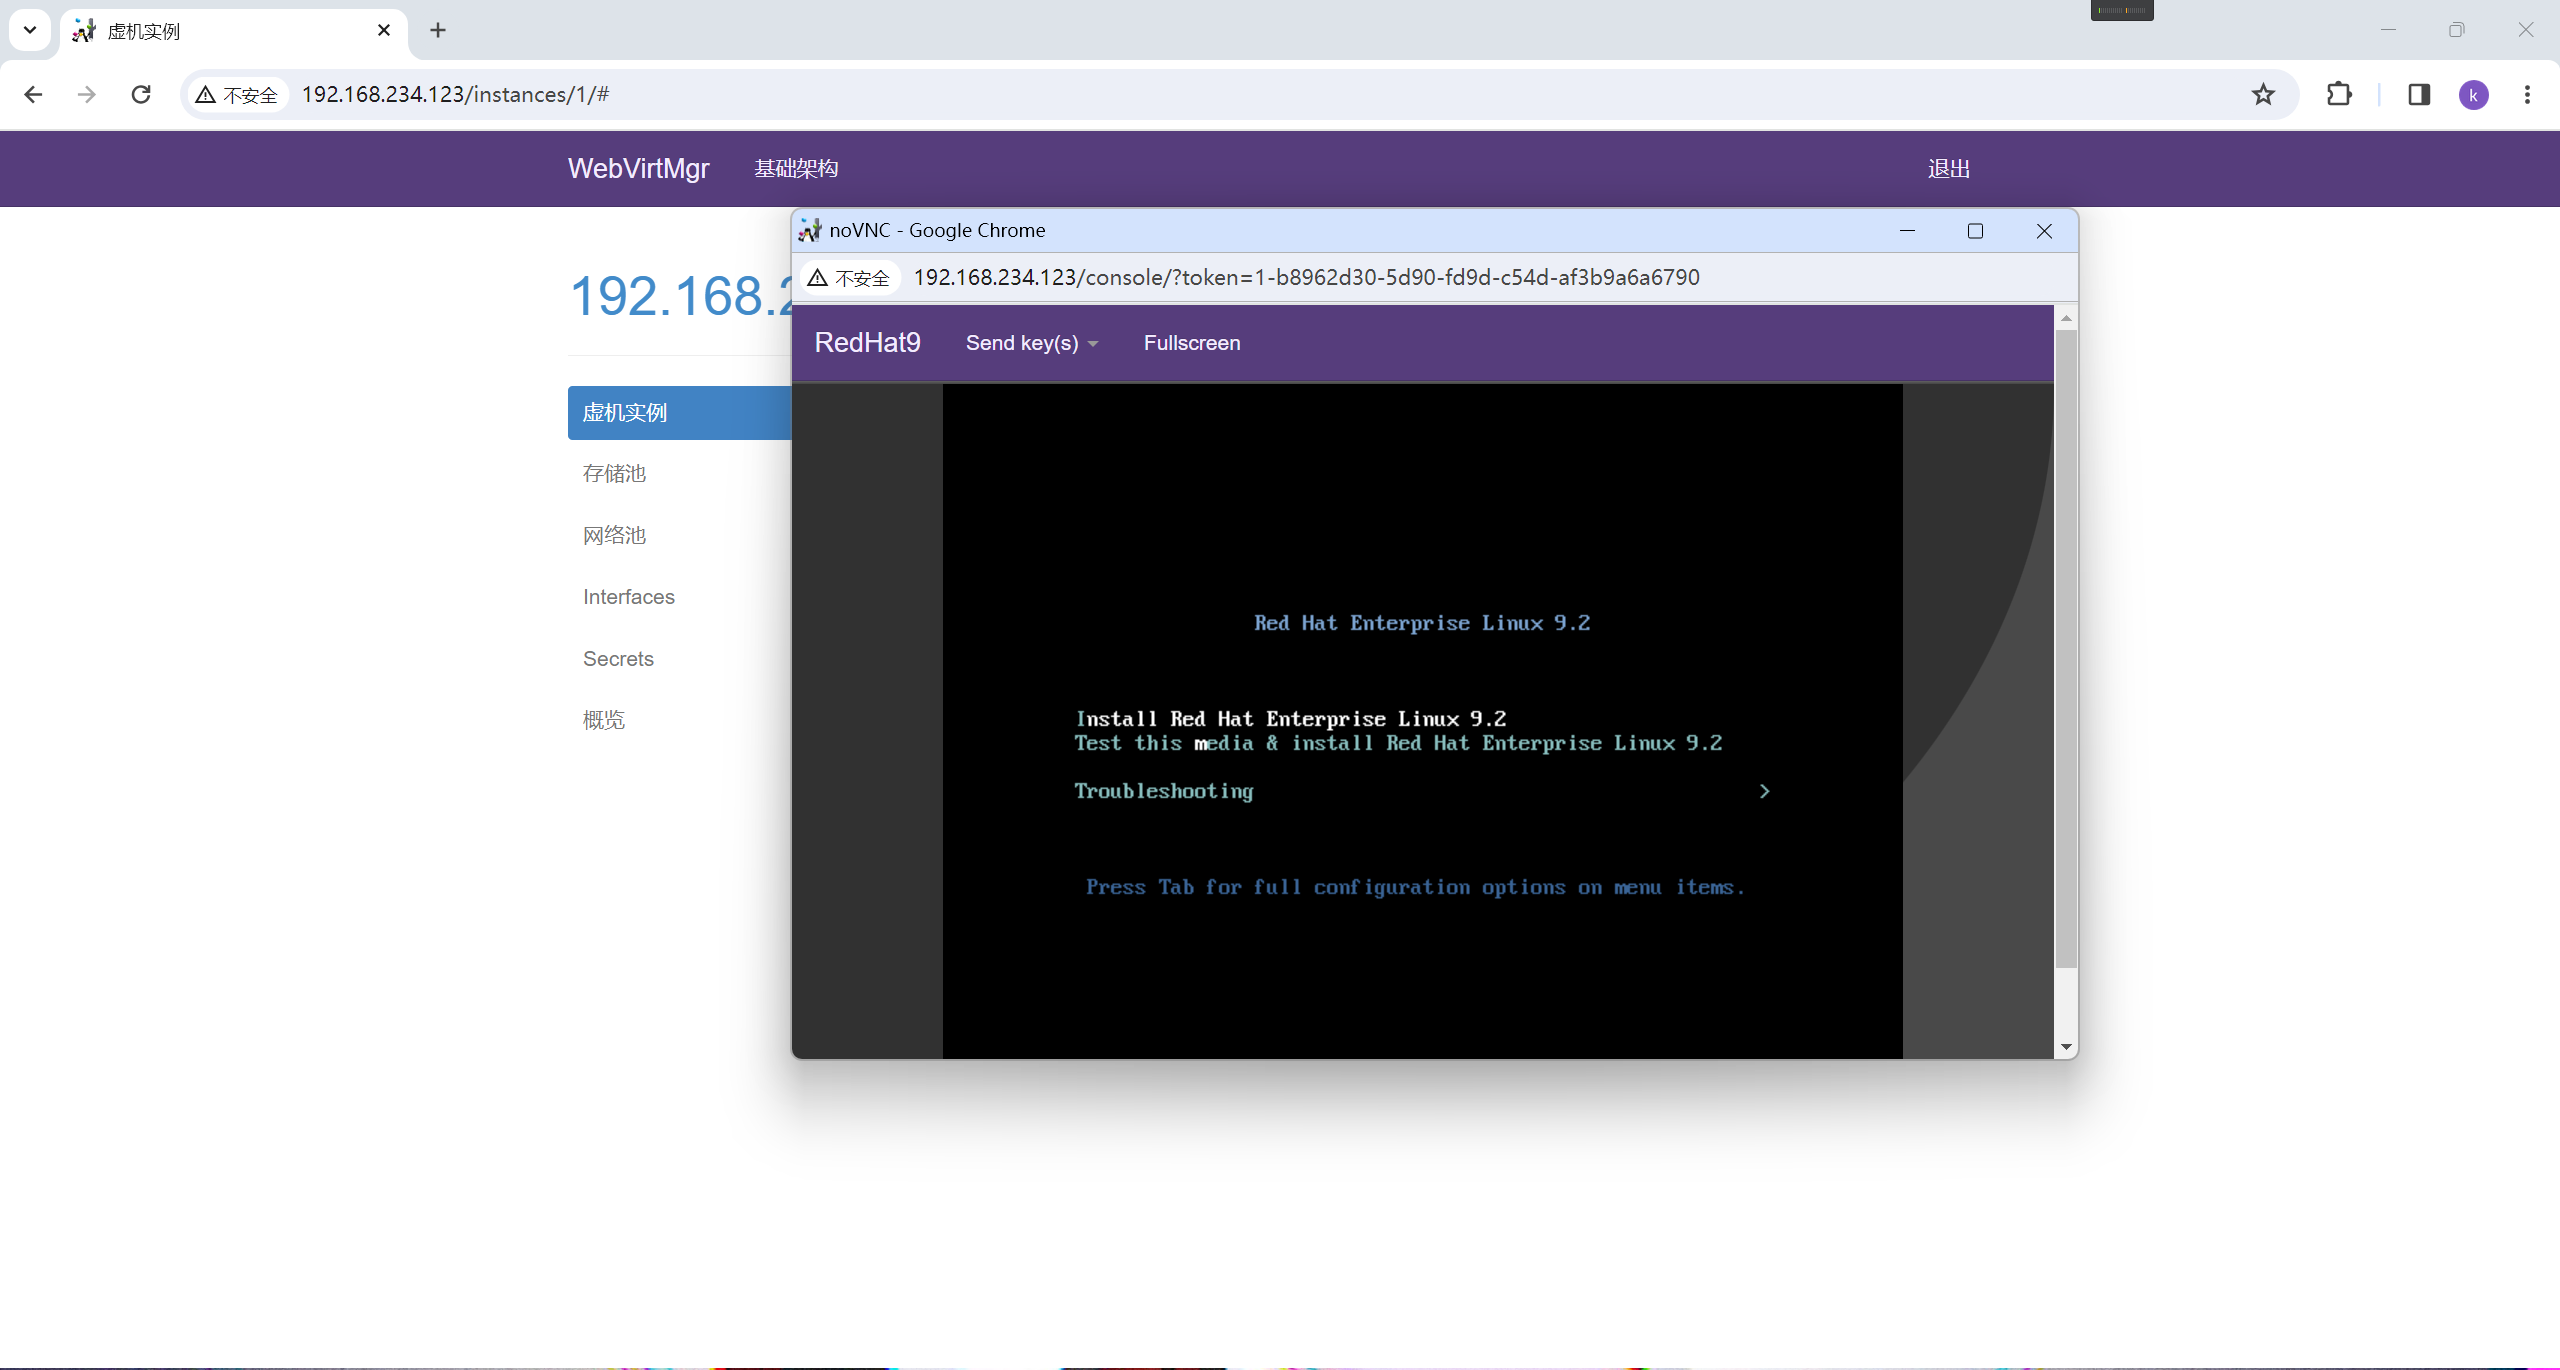Expand the Send key(s) dropdown
The image size is (2560, 1370).
(x=1032, y=343)
